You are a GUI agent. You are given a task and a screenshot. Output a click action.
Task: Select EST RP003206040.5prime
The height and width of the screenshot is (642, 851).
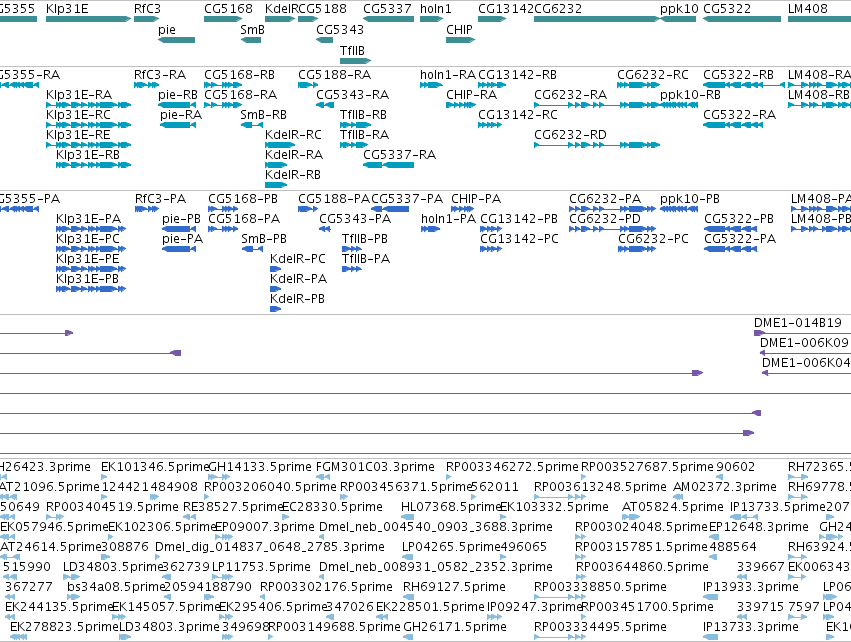(209, 497)
